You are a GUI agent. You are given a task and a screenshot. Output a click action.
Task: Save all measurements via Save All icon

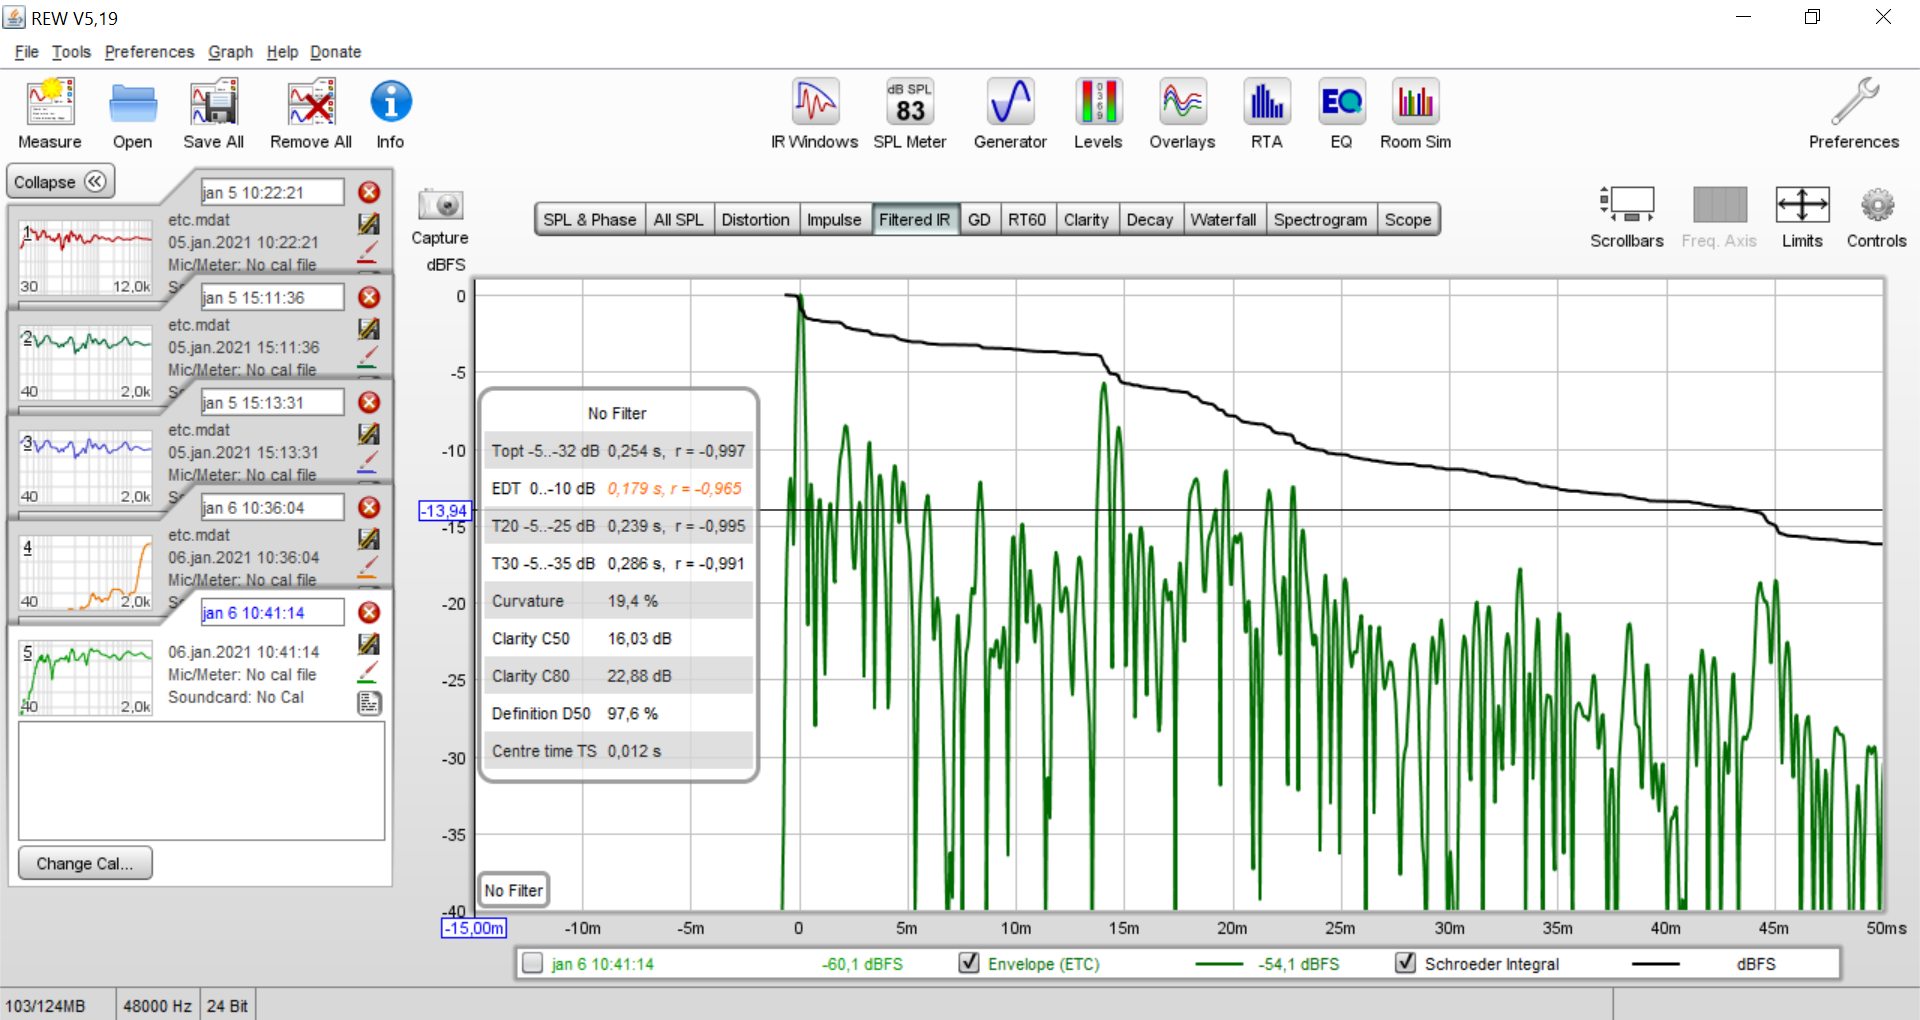click(213, 113)
